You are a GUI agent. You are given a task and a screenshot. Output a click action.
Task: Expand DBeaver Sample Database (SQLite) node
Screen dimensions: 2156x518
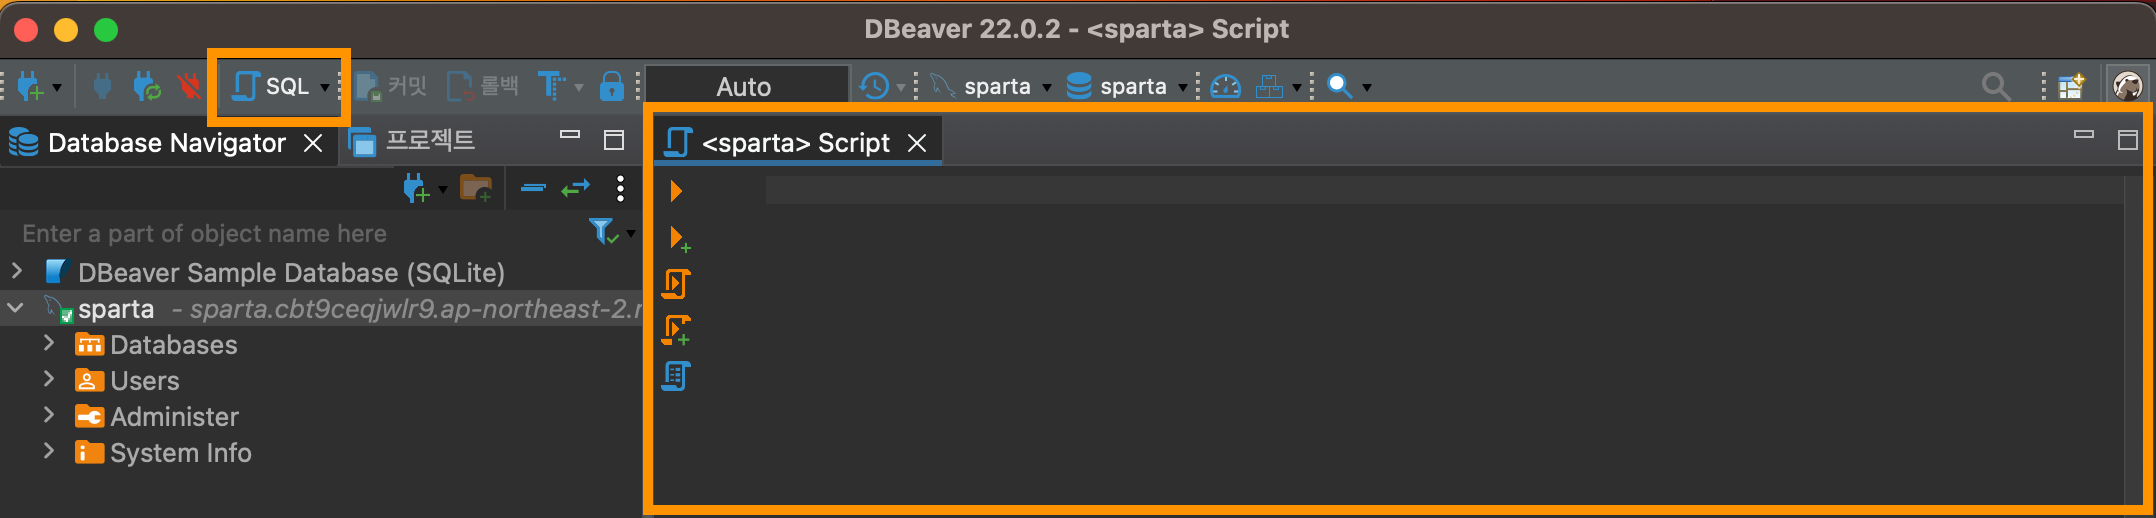[x=17, y=271]
